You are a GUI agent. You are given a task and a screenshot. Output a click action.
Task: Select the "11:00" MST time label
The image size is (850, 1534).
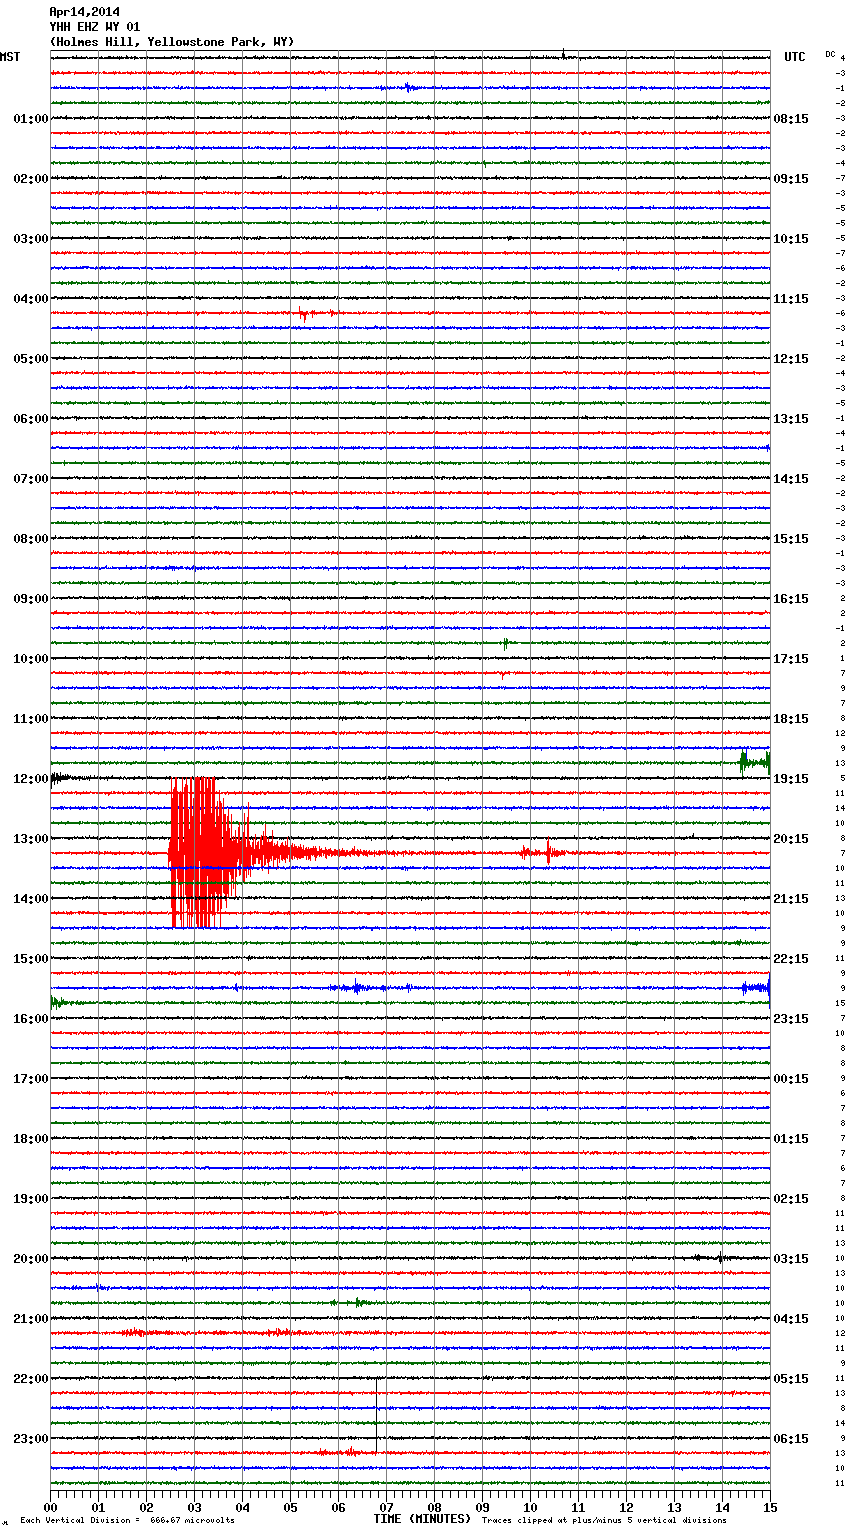coord(31,719)
